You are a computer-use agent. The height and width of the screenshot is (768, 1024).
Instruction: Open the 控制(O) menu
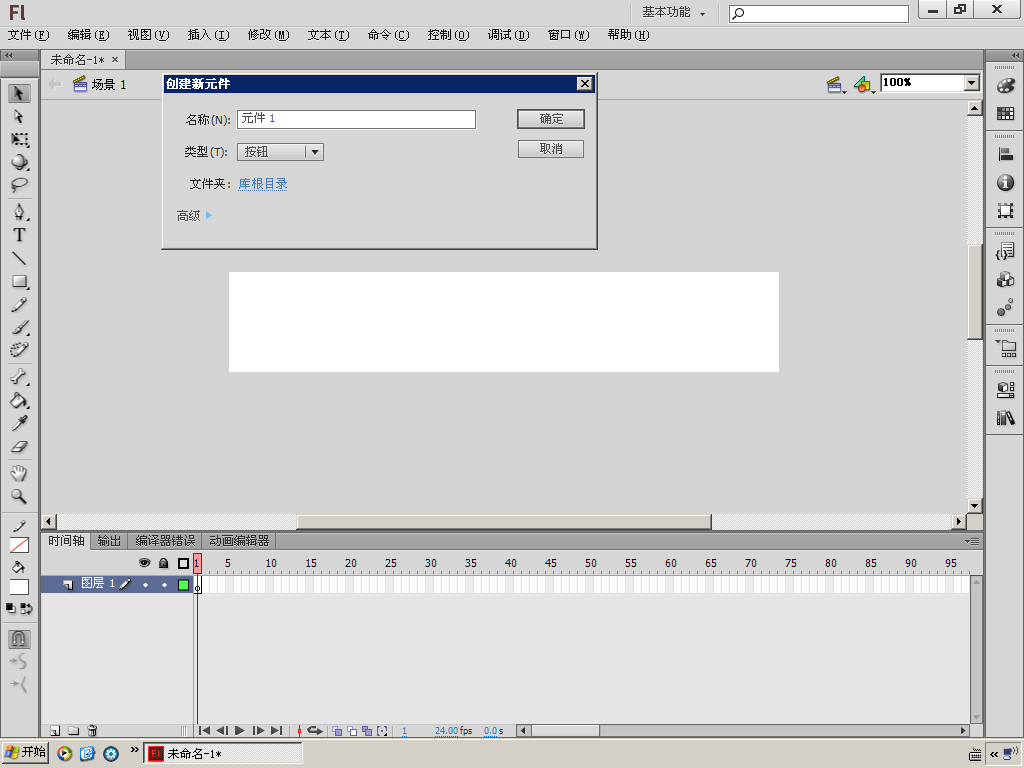(x=448, y=35)
